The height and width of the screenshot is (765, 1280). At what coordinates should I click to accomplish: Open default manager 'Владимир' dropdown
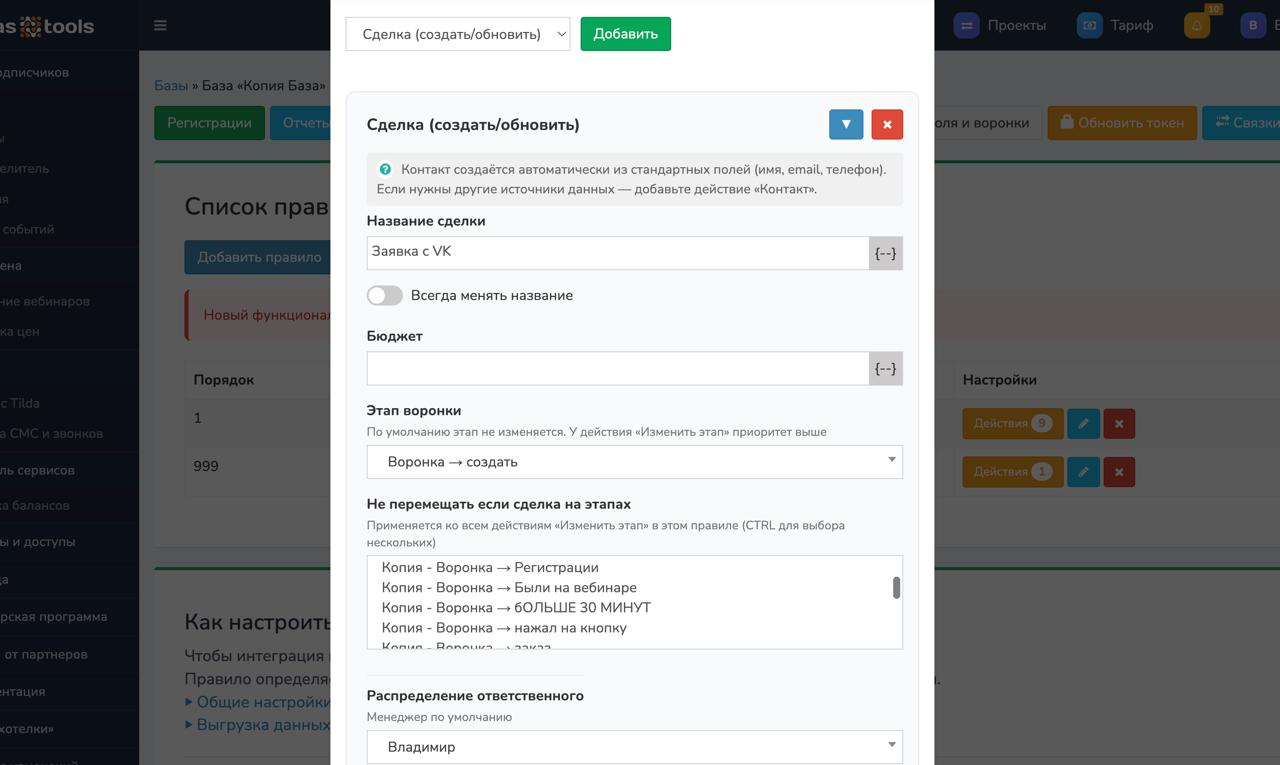[x=634, y=747]
